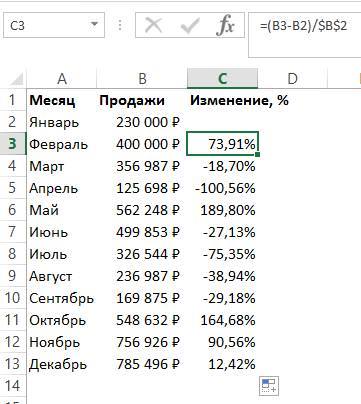This screenshot has width=361, height=404.
Task: Open the Auto Fill Options icon
Action: pyautogui.click(x=269, y=386)
